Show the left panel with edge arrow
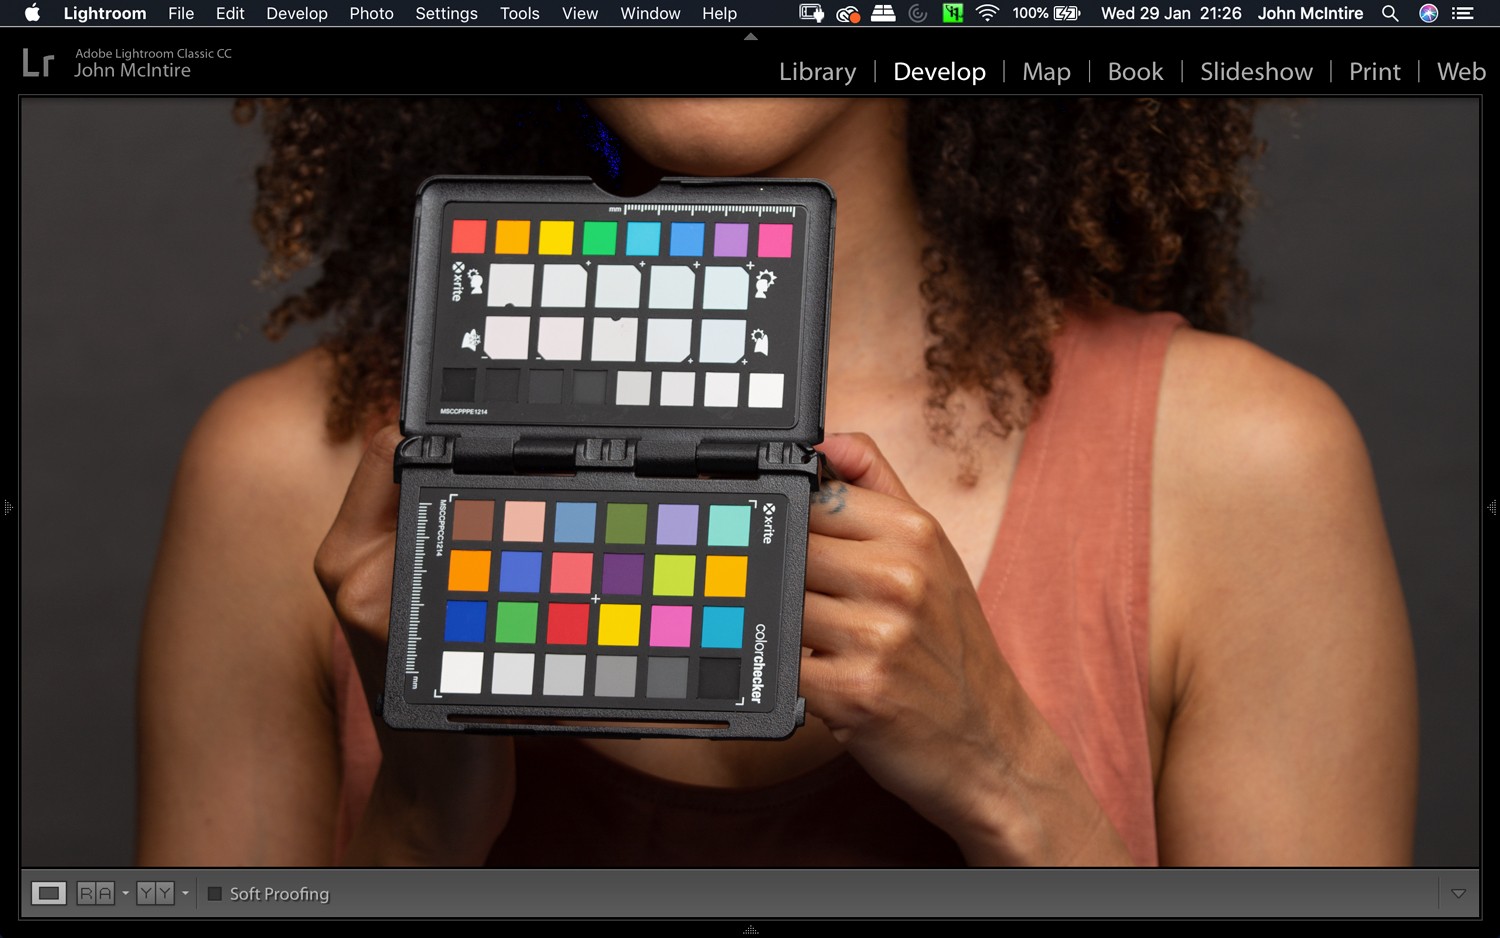This screenshot has height=938, width=1500. [x=8, y=508]
